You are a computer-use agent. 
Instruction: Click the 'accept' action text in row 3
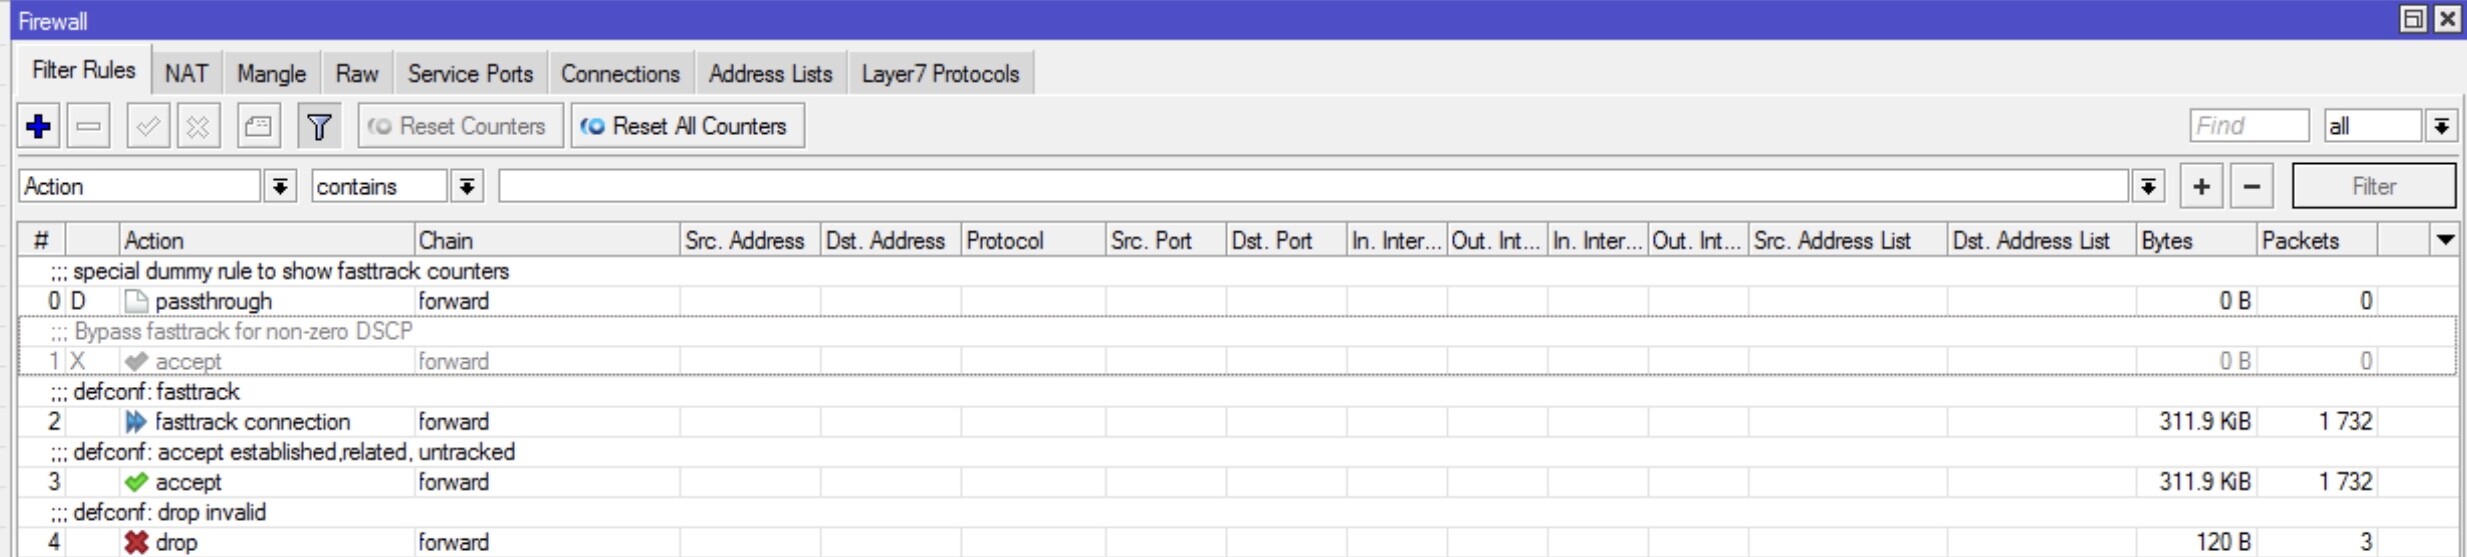click(x=188, y=482)
